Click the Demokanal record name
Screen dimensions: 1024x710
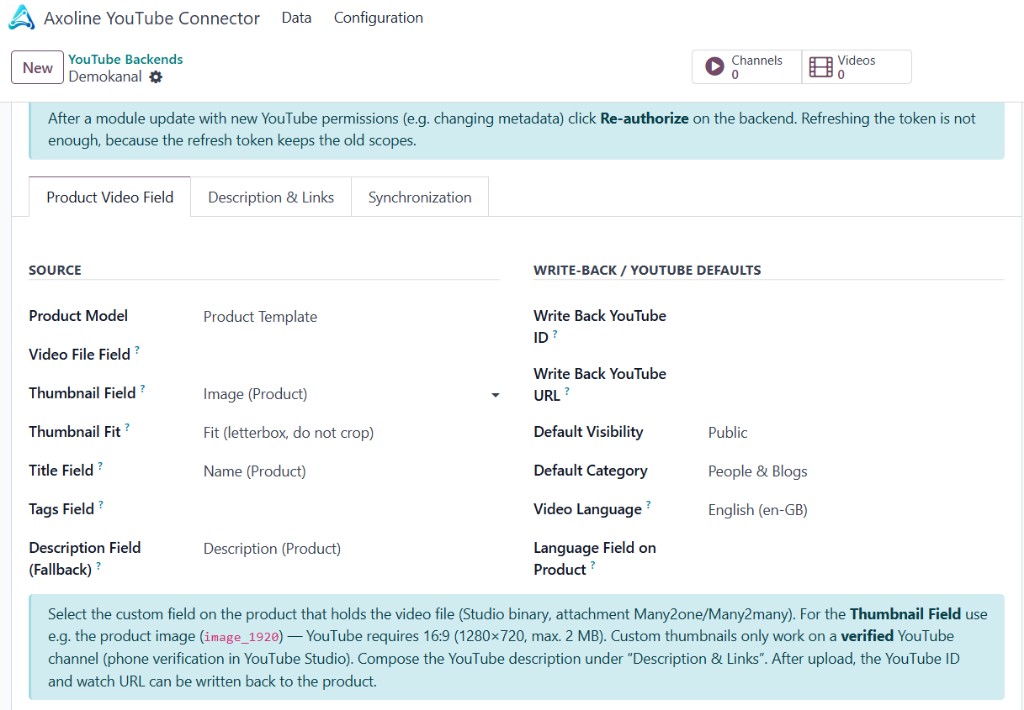pos(105,76)
